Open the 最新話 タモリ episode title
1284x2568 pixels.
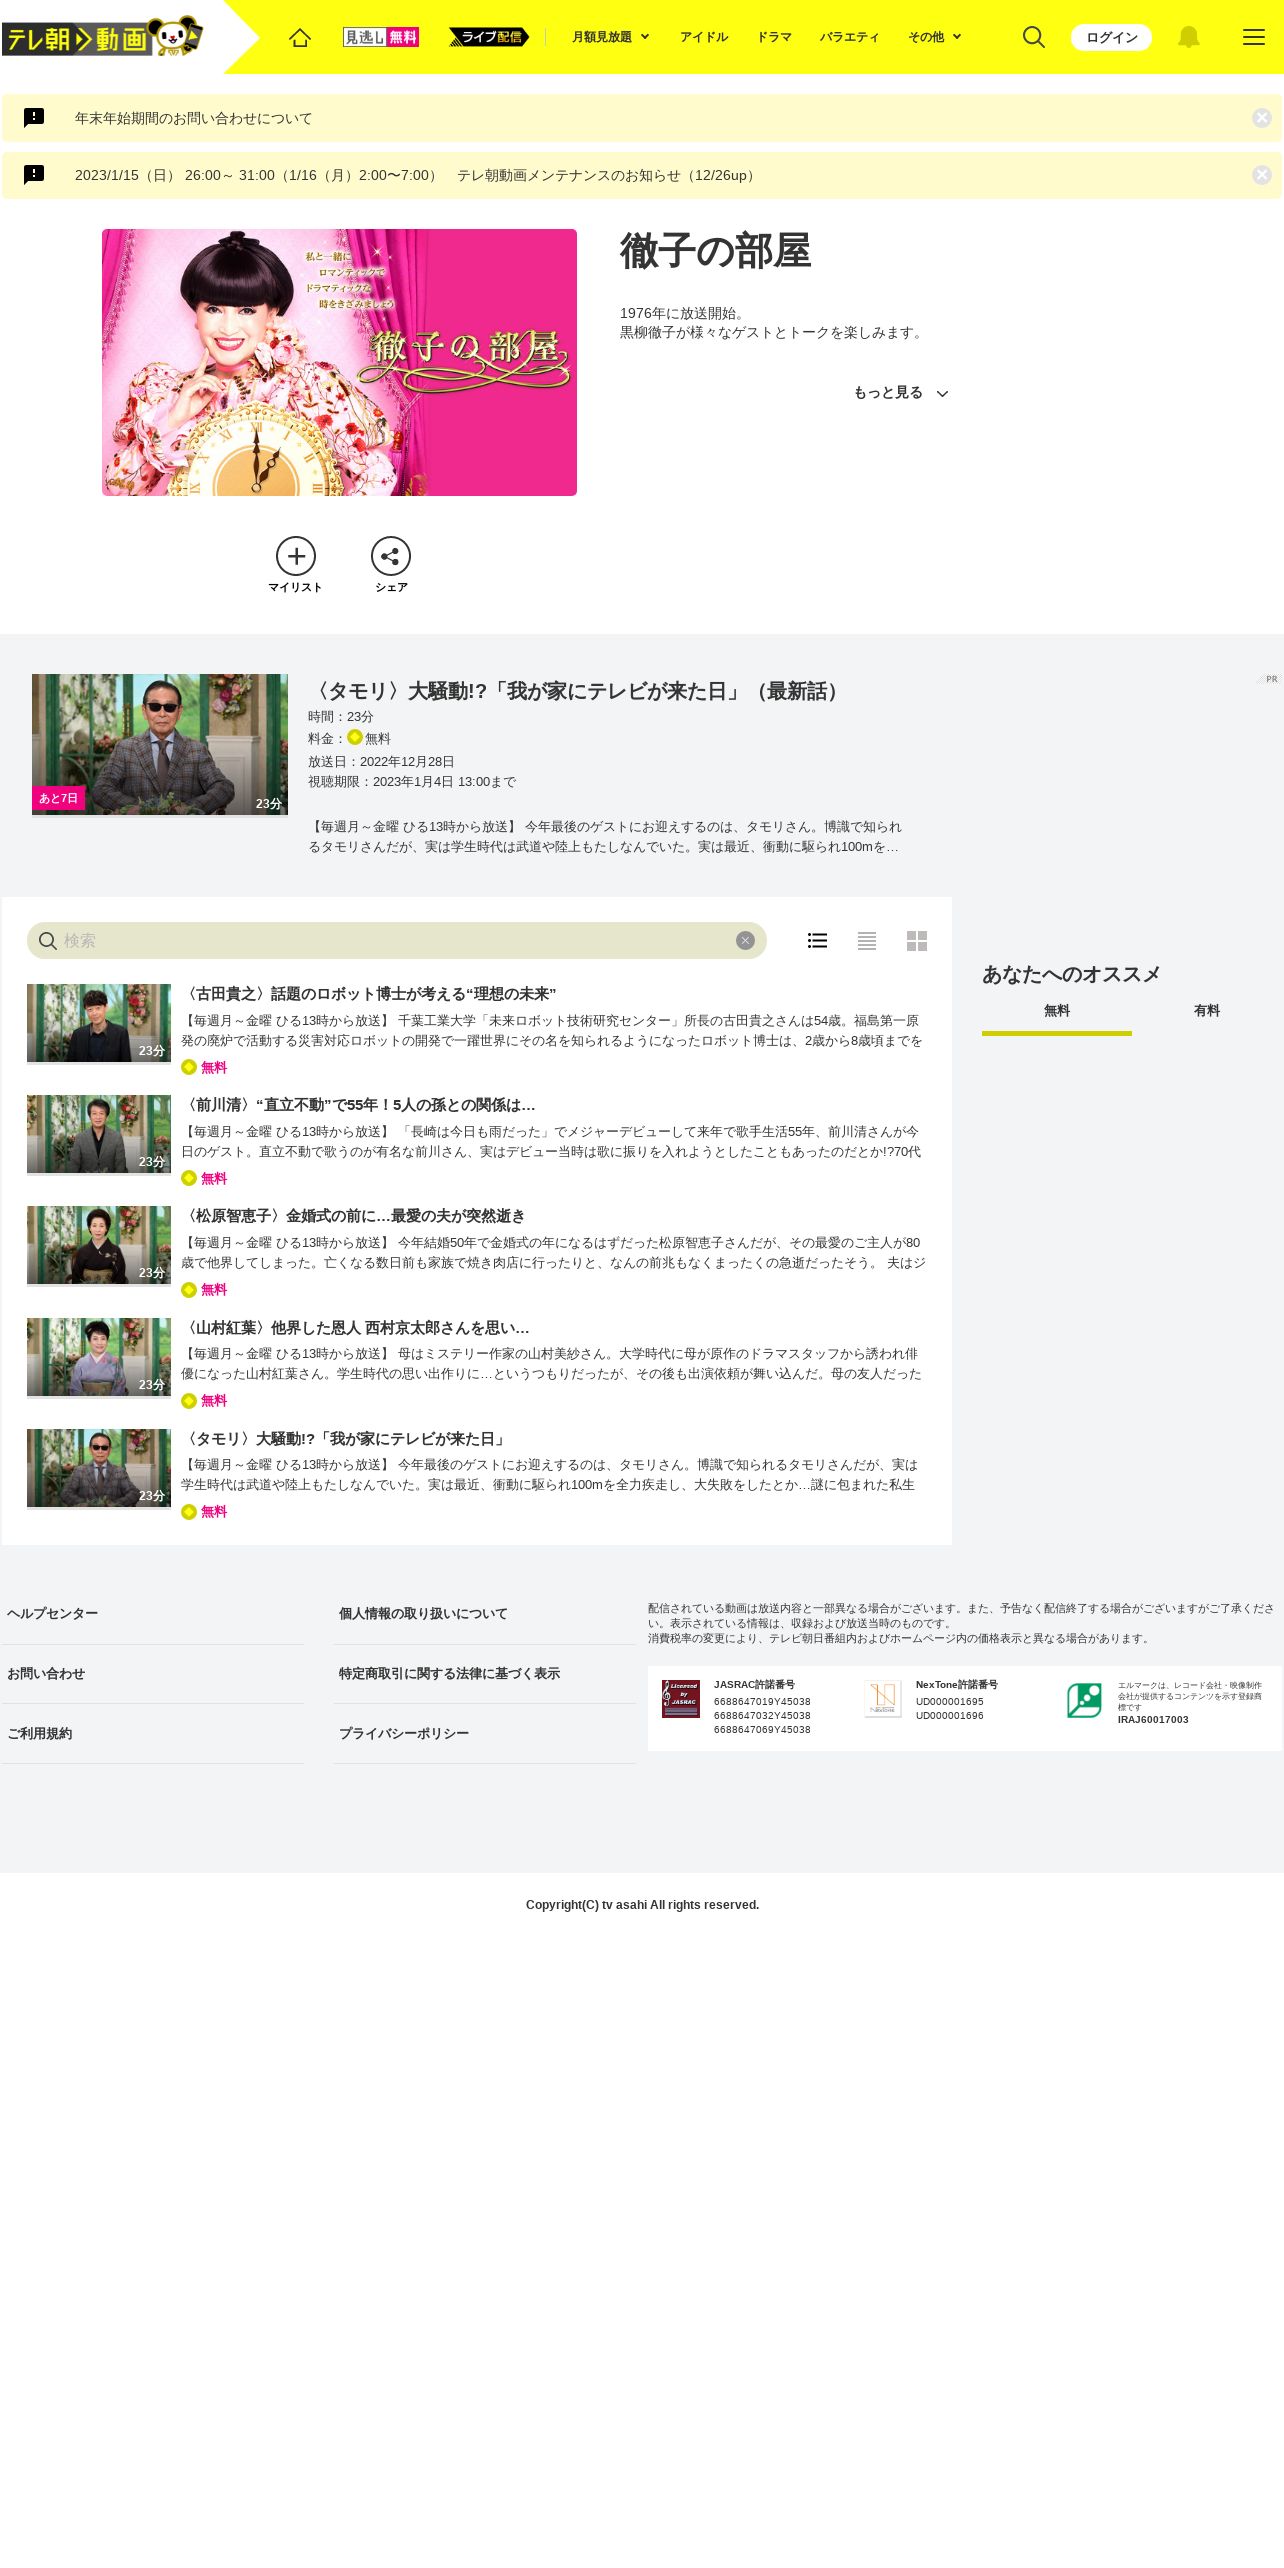pyautogui.click(x=577, y=691)
